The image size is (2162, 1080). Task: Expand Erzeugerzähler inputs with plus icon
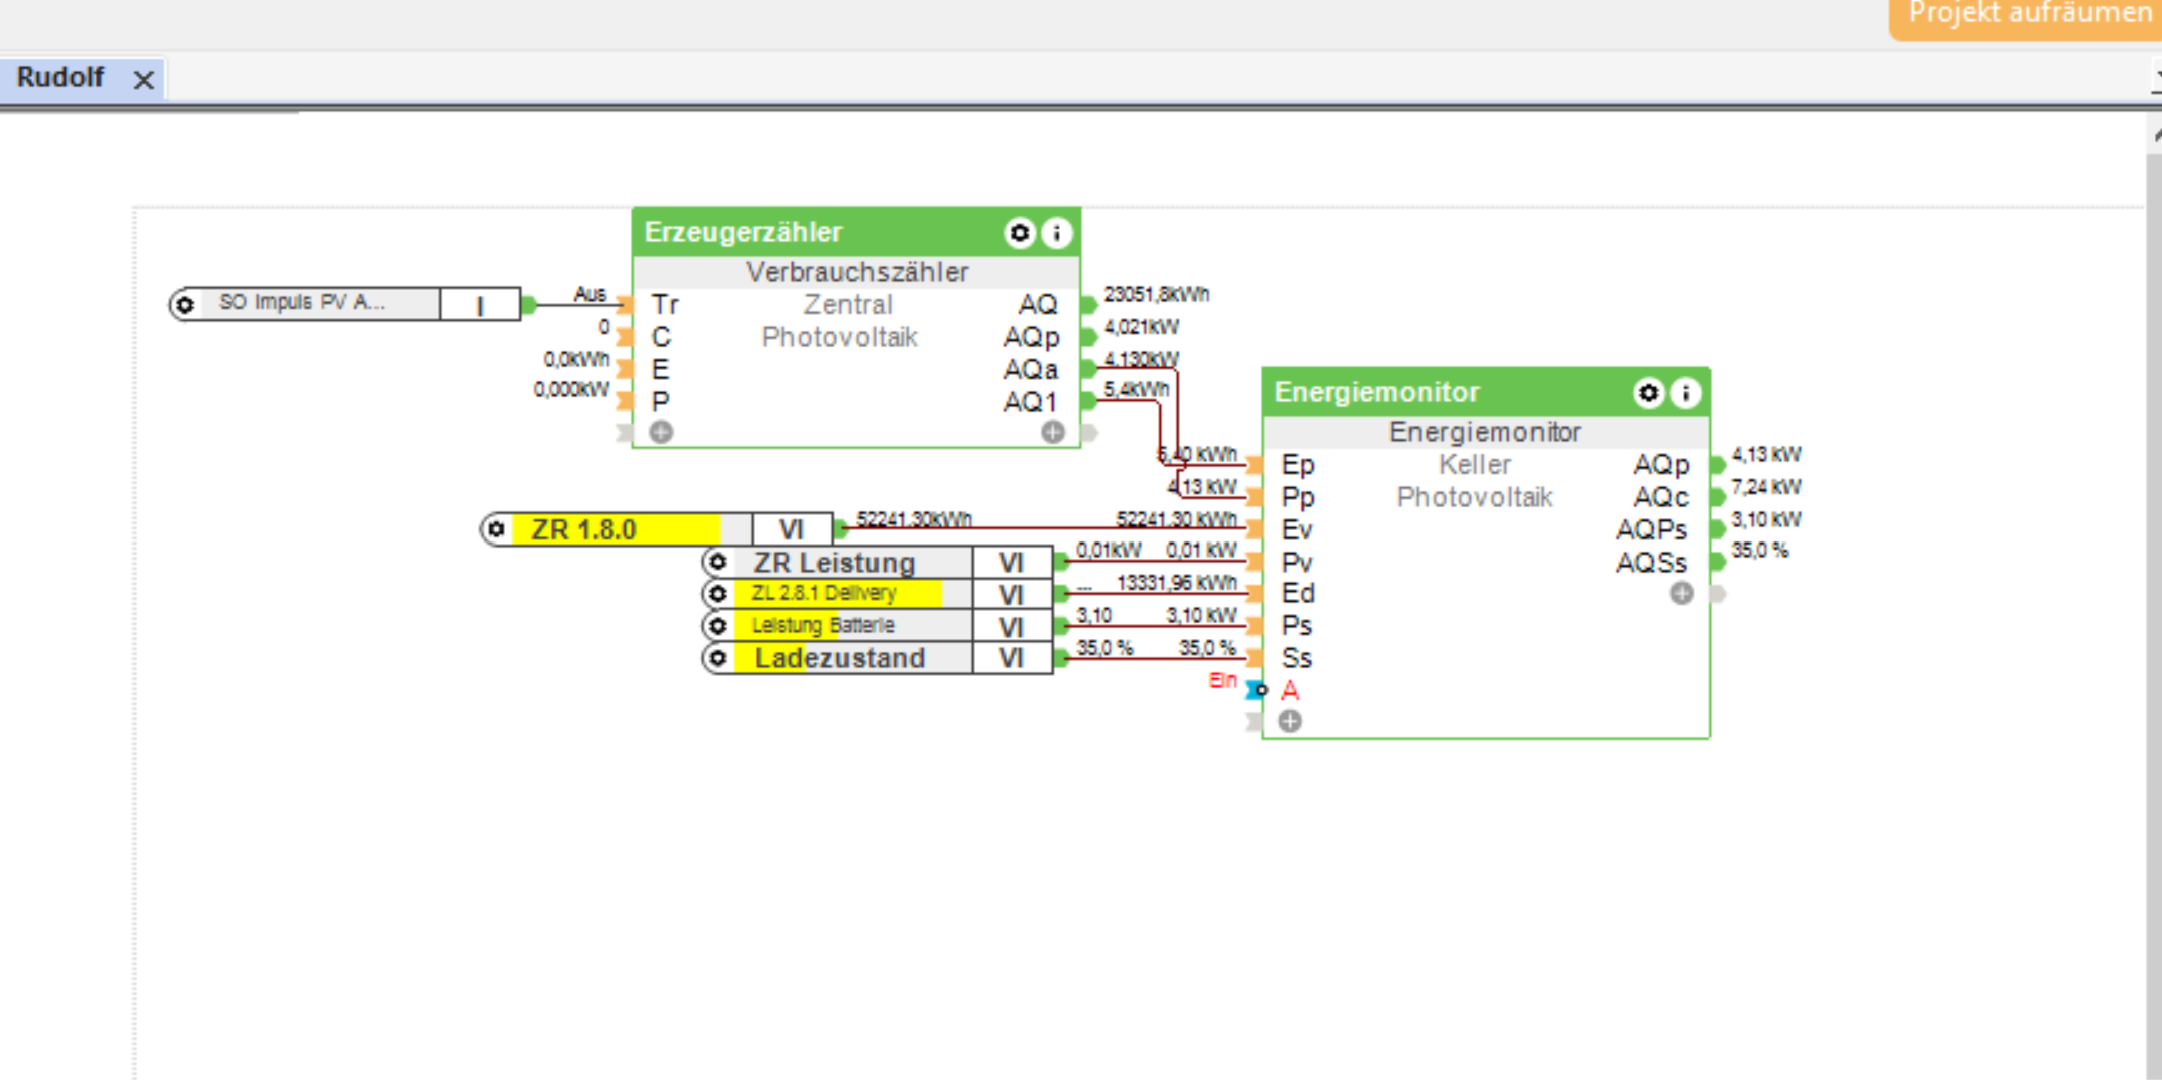point(661,432)
